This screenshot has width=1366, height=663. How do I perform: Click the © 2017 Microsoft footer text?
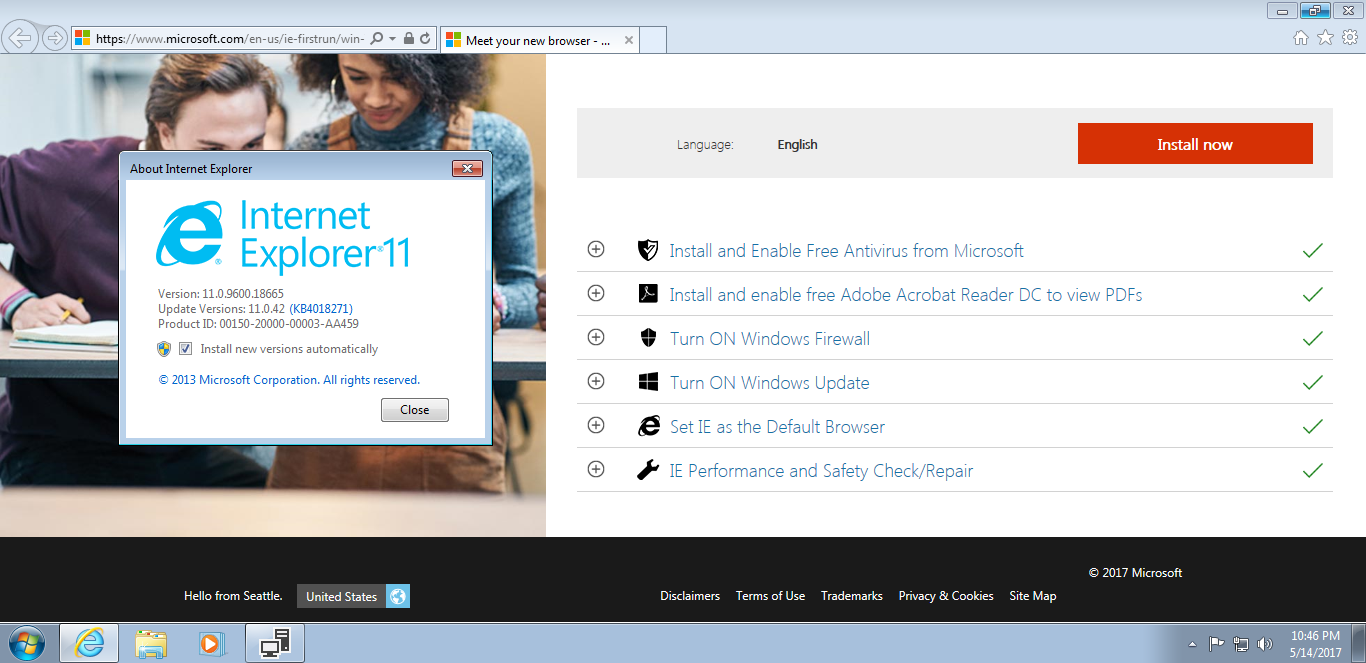(1135, 573)
